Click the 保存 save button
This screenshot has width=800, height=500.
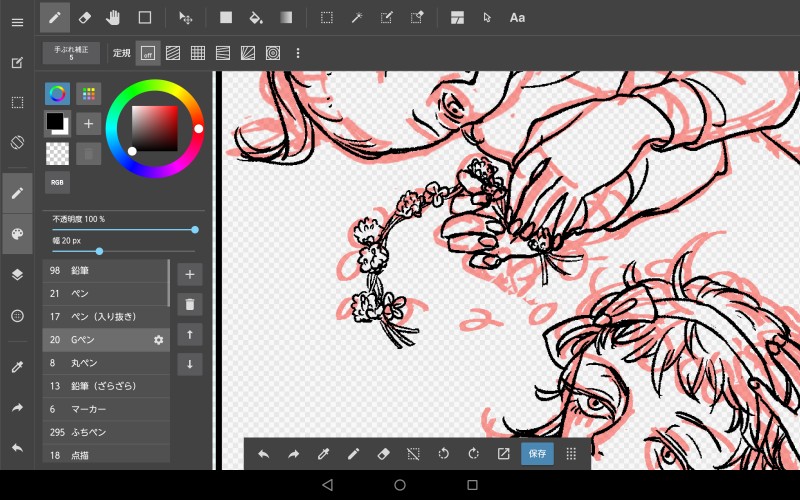coord(537,454)
